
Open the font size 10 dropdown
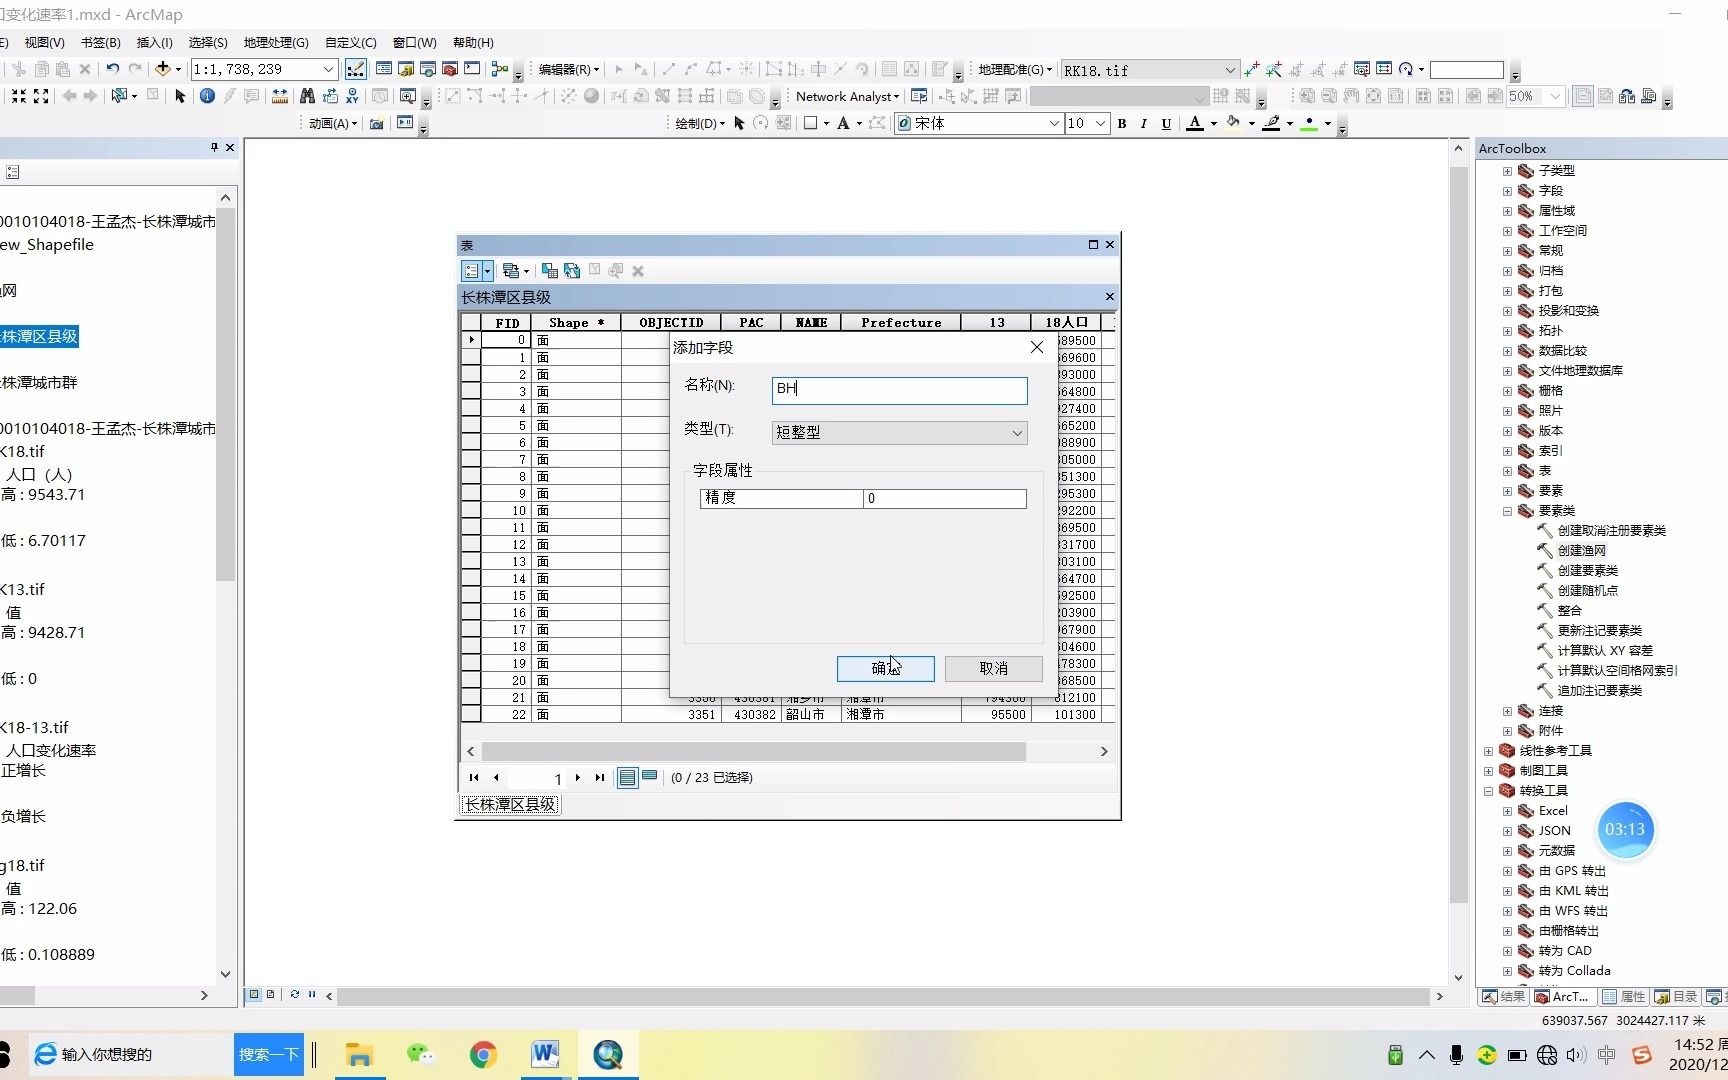click(1100, 123)
